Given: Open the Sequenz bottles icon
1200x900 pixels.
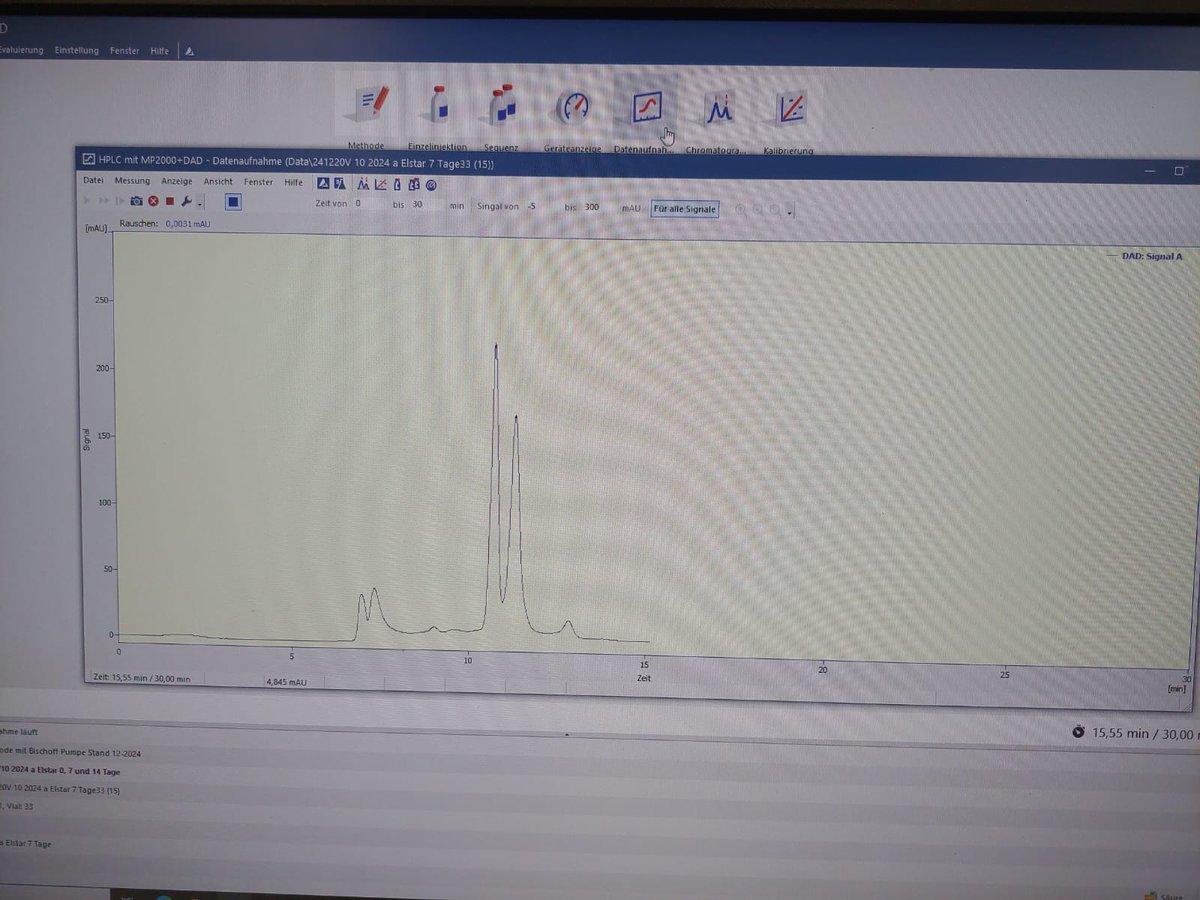Looking at the screenshot, I should coord(502,104).
